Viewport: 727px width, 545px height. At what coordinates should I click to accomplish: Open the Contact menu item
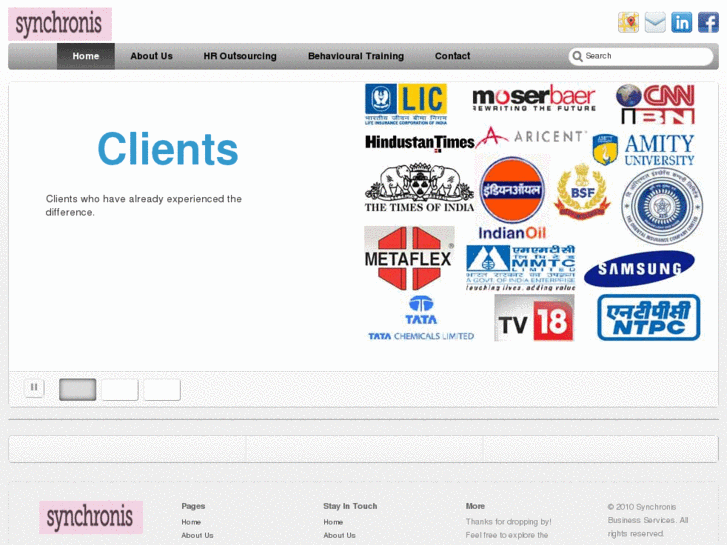(x=452, y=56)
